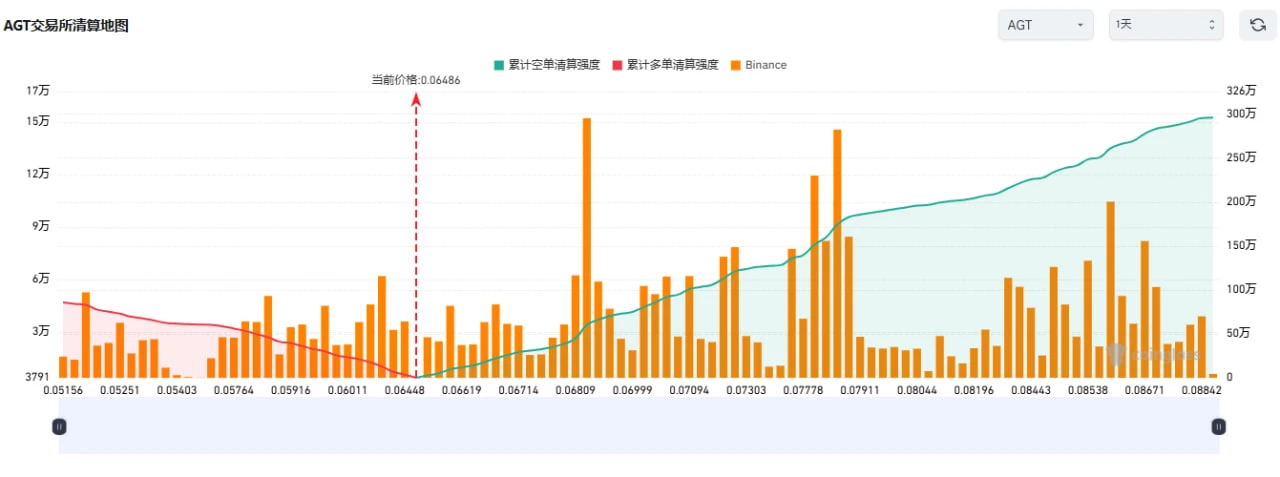Click left axis value 17万

(x=38, y=91)
